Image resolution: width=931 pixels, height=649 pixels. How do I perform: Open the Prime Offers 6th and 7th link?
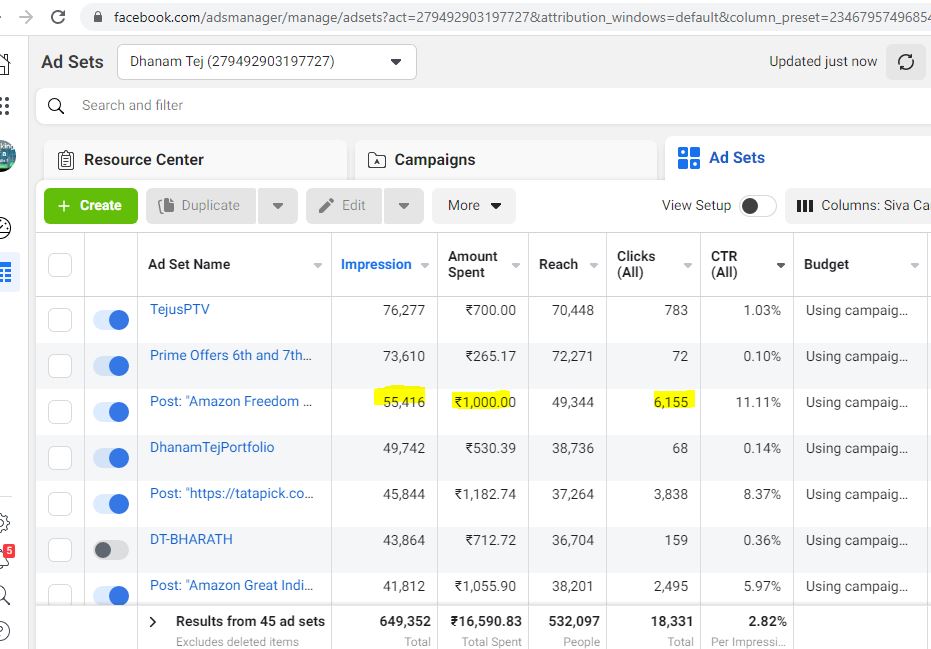tap(230, 356)
